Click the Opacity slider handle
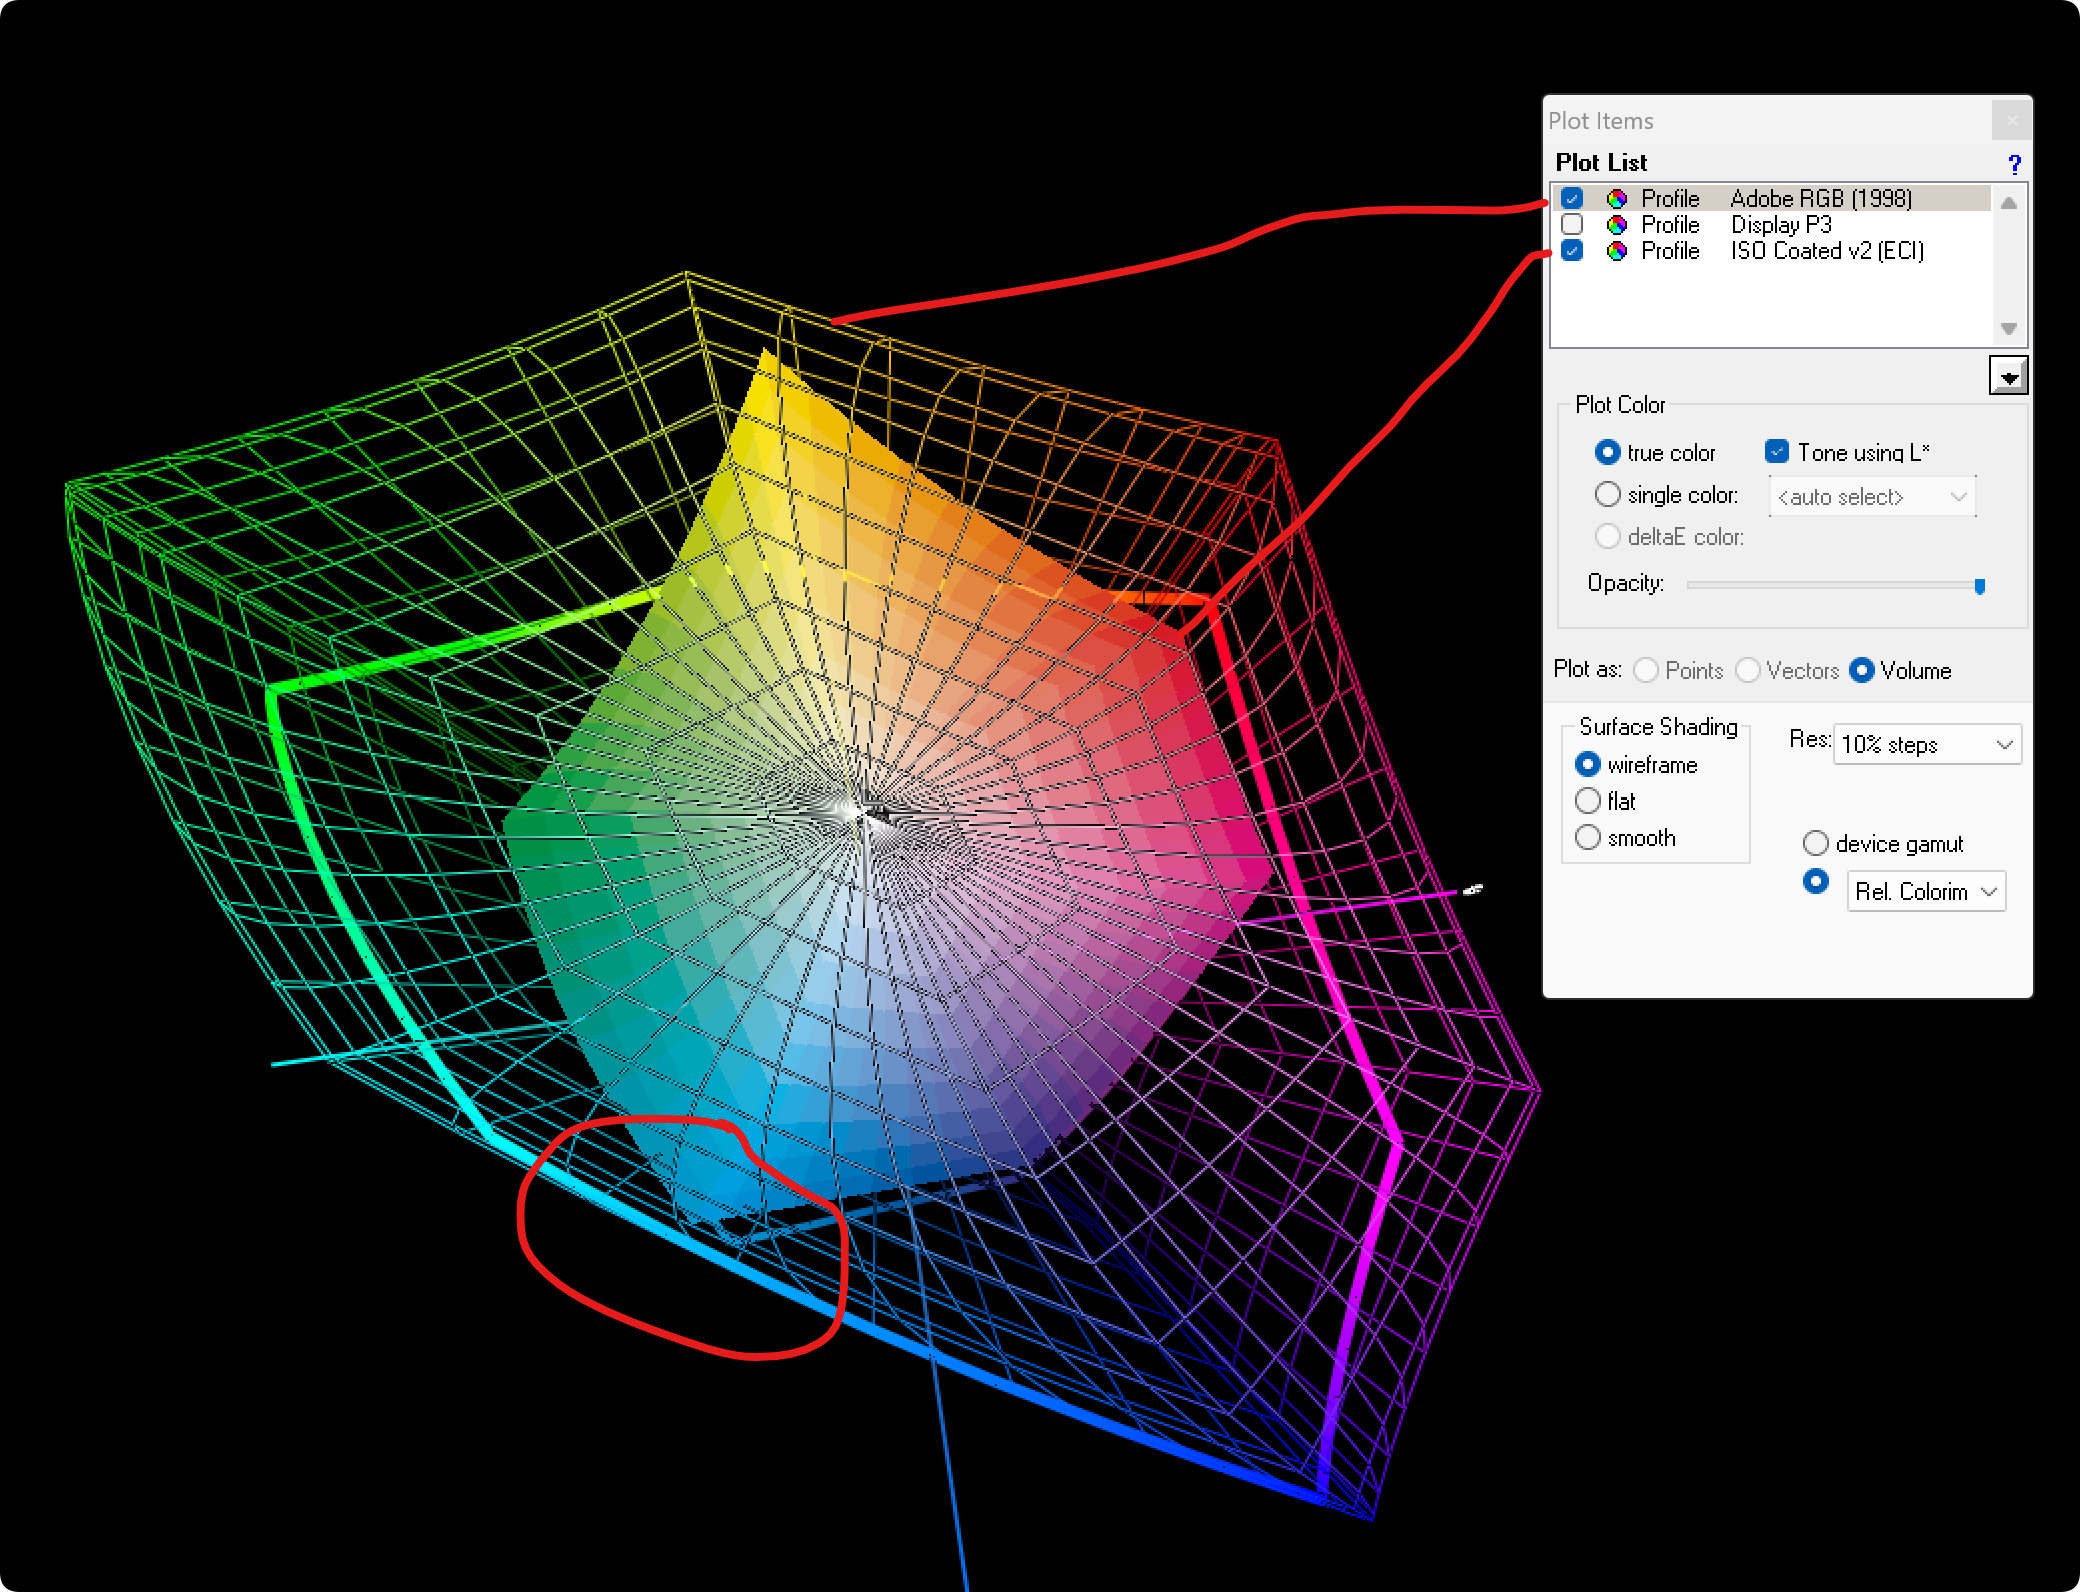The width and height of the screenshot is (2080, 1592). coord(1979,586)
